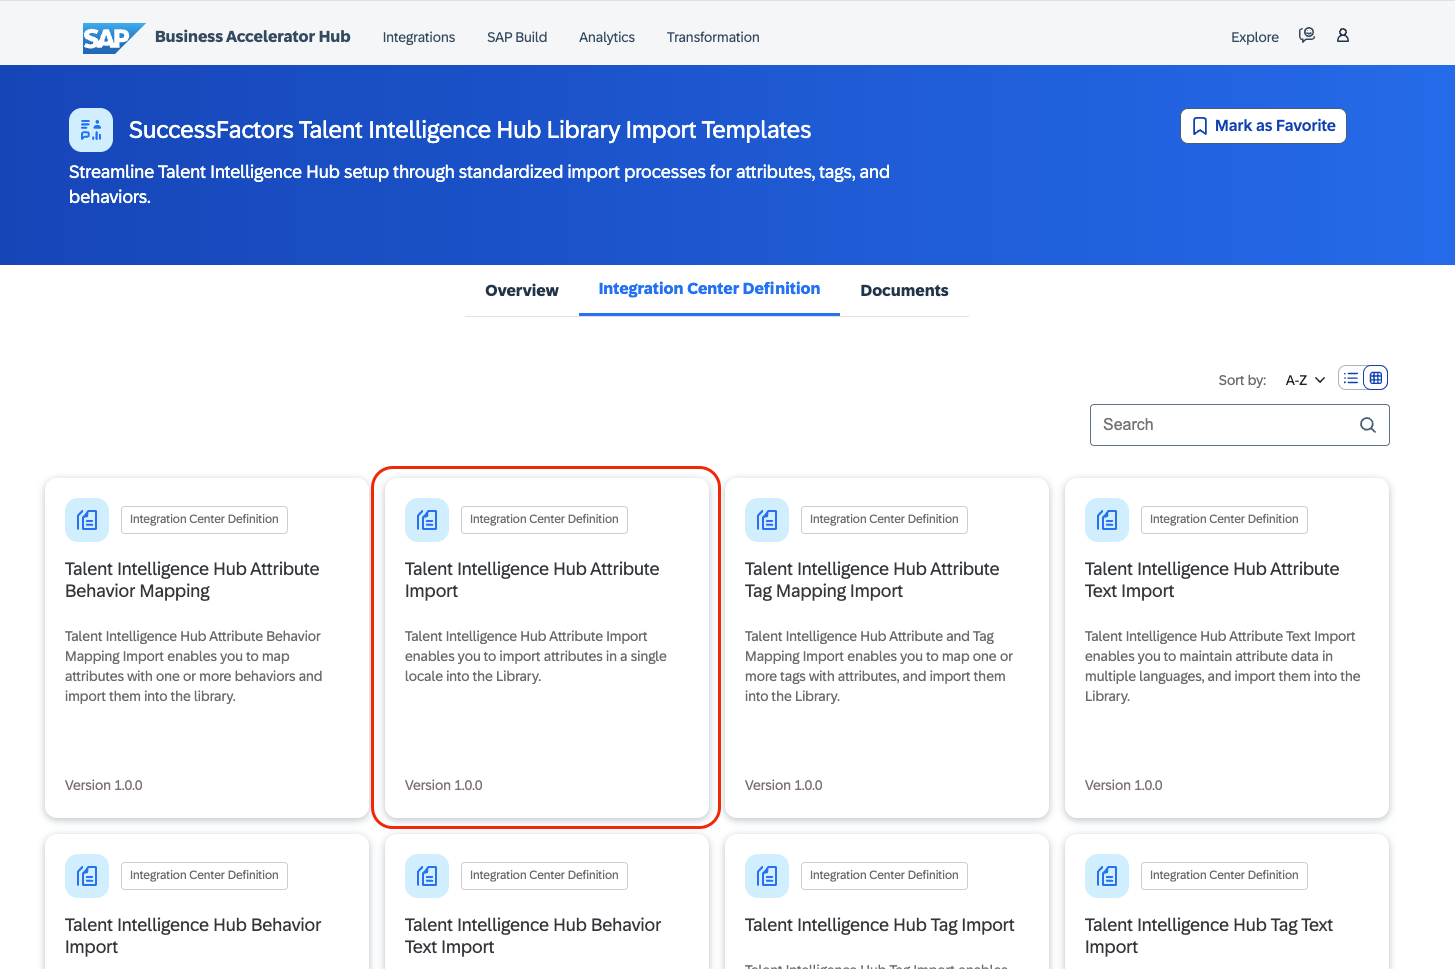Switch to list view
The height and width of the screenshot is (969, 1455).
[x=1351, y=378]
